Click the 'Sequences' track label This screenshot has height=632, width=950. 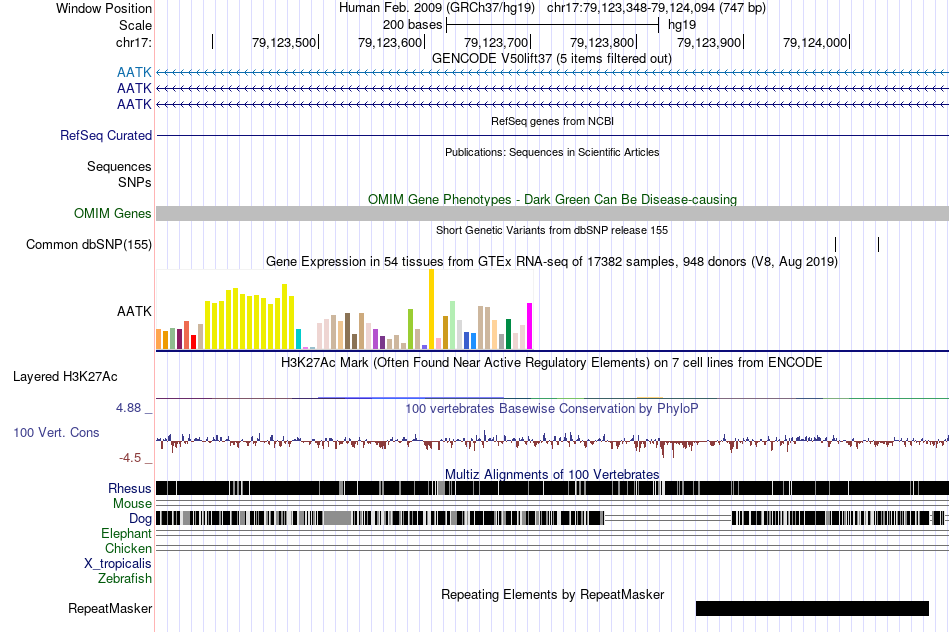tap(119, 167)
